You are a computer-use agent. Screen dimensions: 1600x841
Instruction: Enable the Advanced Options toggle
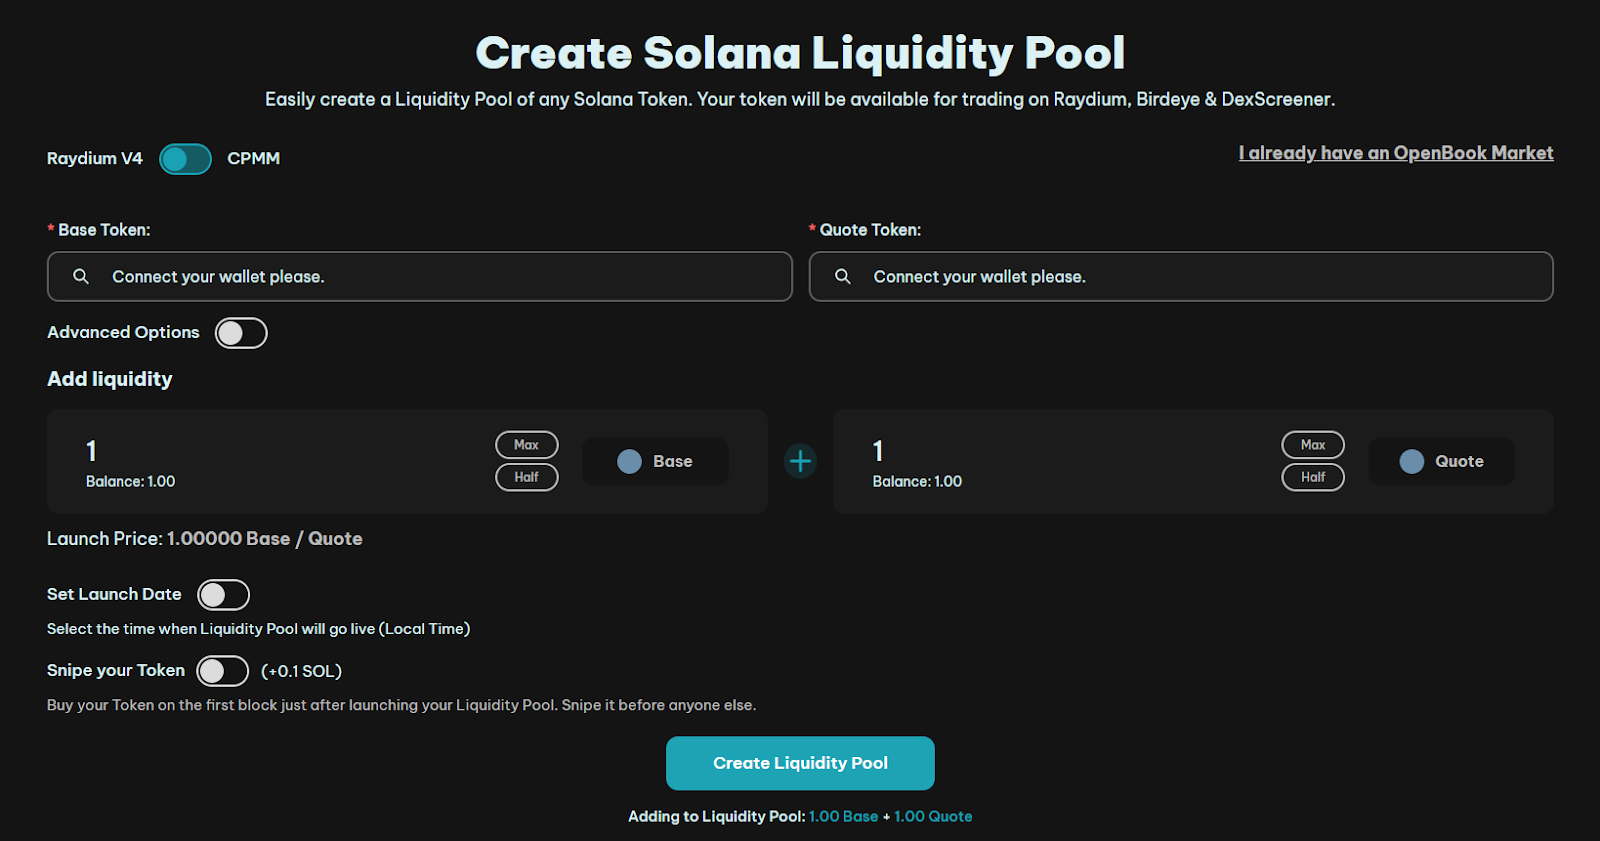(x=241, y=333)
